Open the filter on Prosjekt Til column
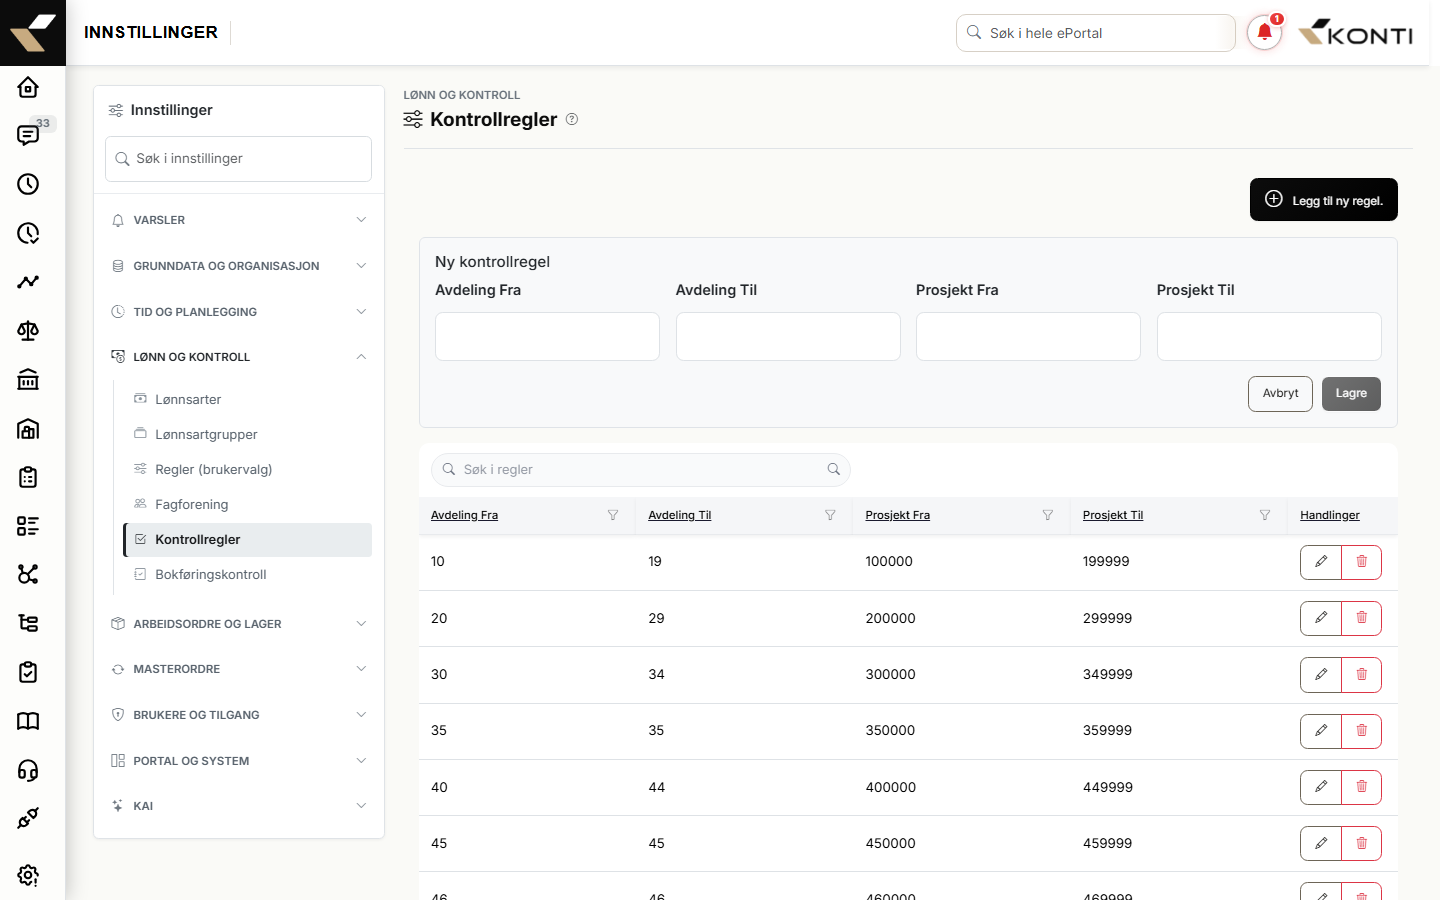The height and width of the screenshot is (900, 1440). click(1265, 515)
